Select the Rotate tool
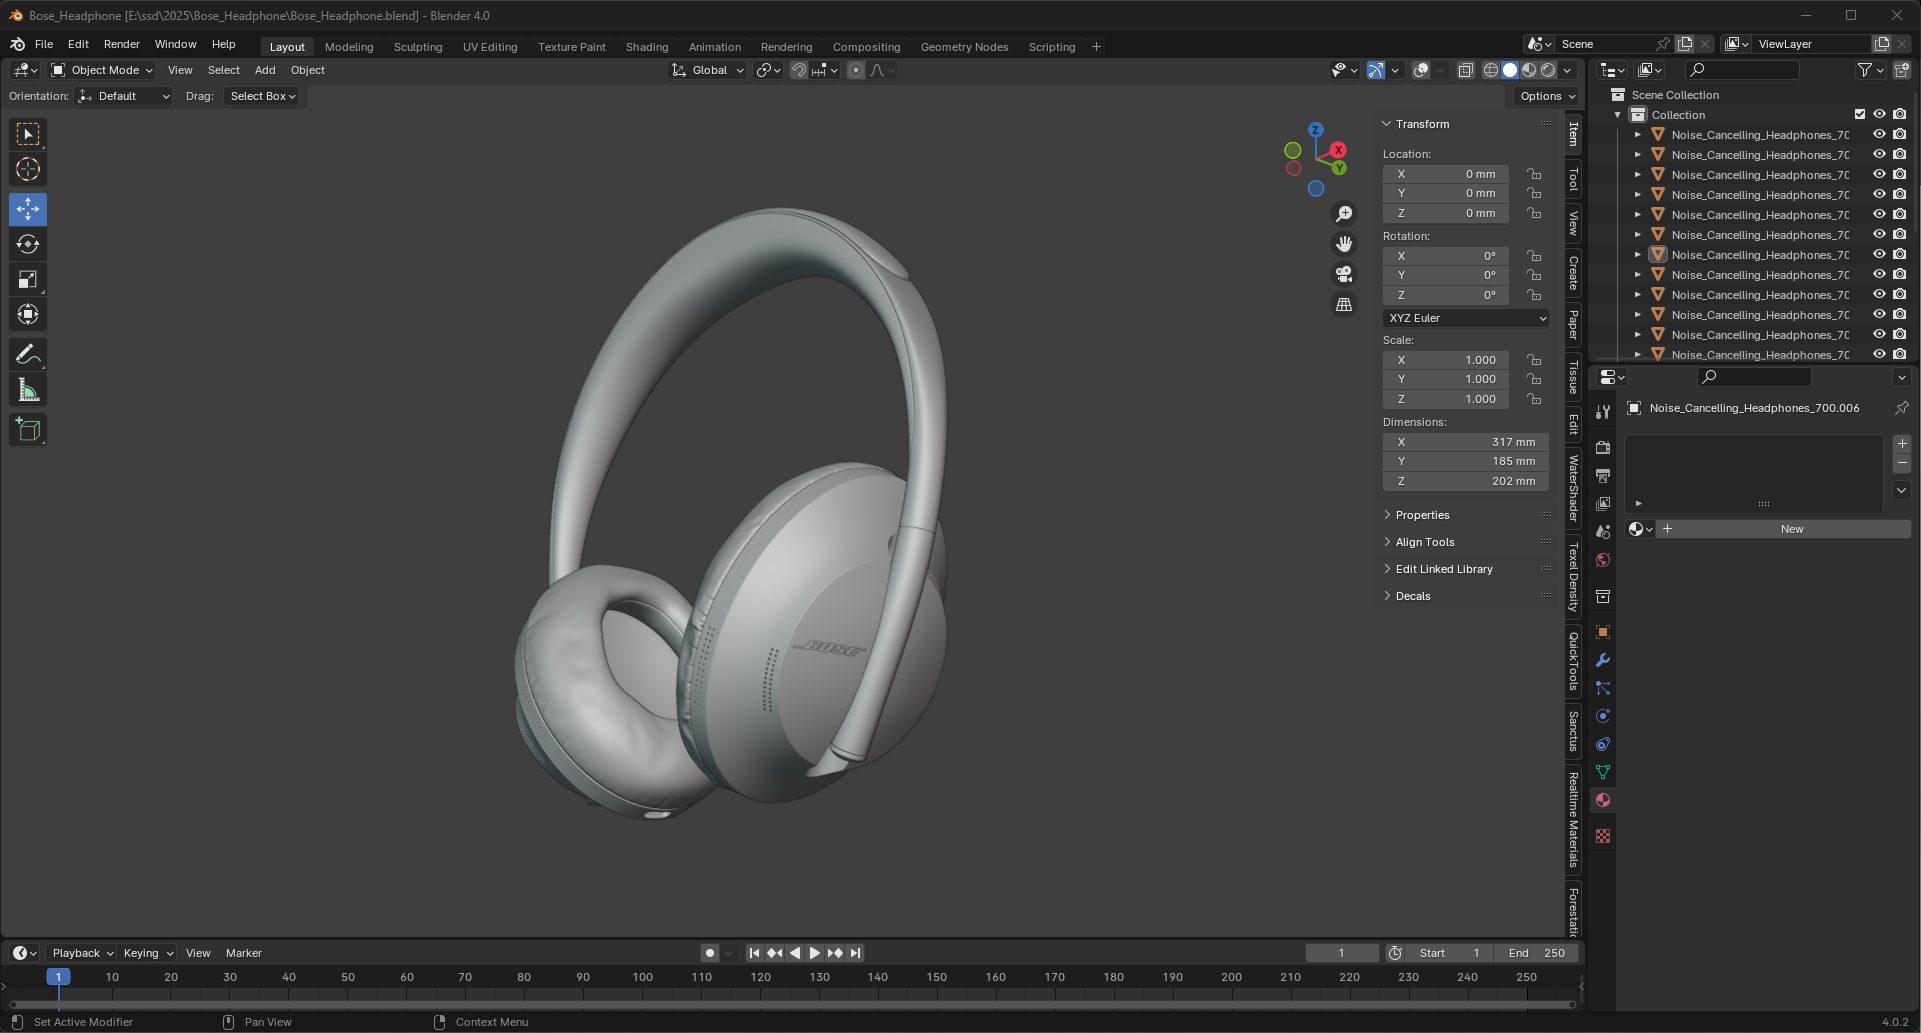This screenshot has width=1921, height=1033. [x=28, y=244]
